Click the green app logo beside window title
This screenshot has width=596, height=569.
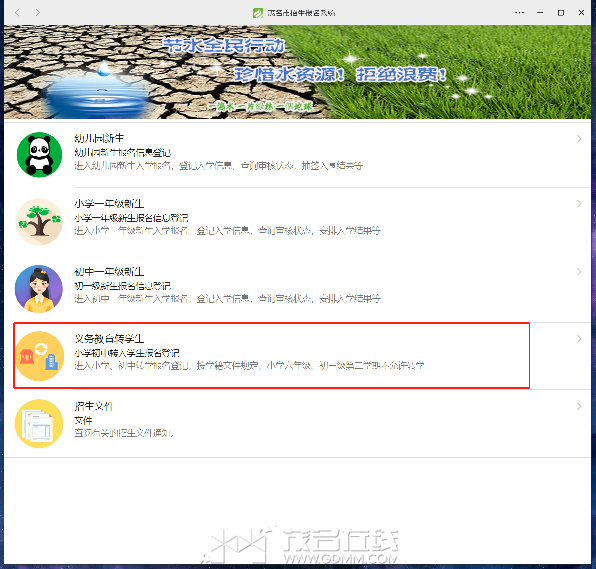click(x=258, y=13)
